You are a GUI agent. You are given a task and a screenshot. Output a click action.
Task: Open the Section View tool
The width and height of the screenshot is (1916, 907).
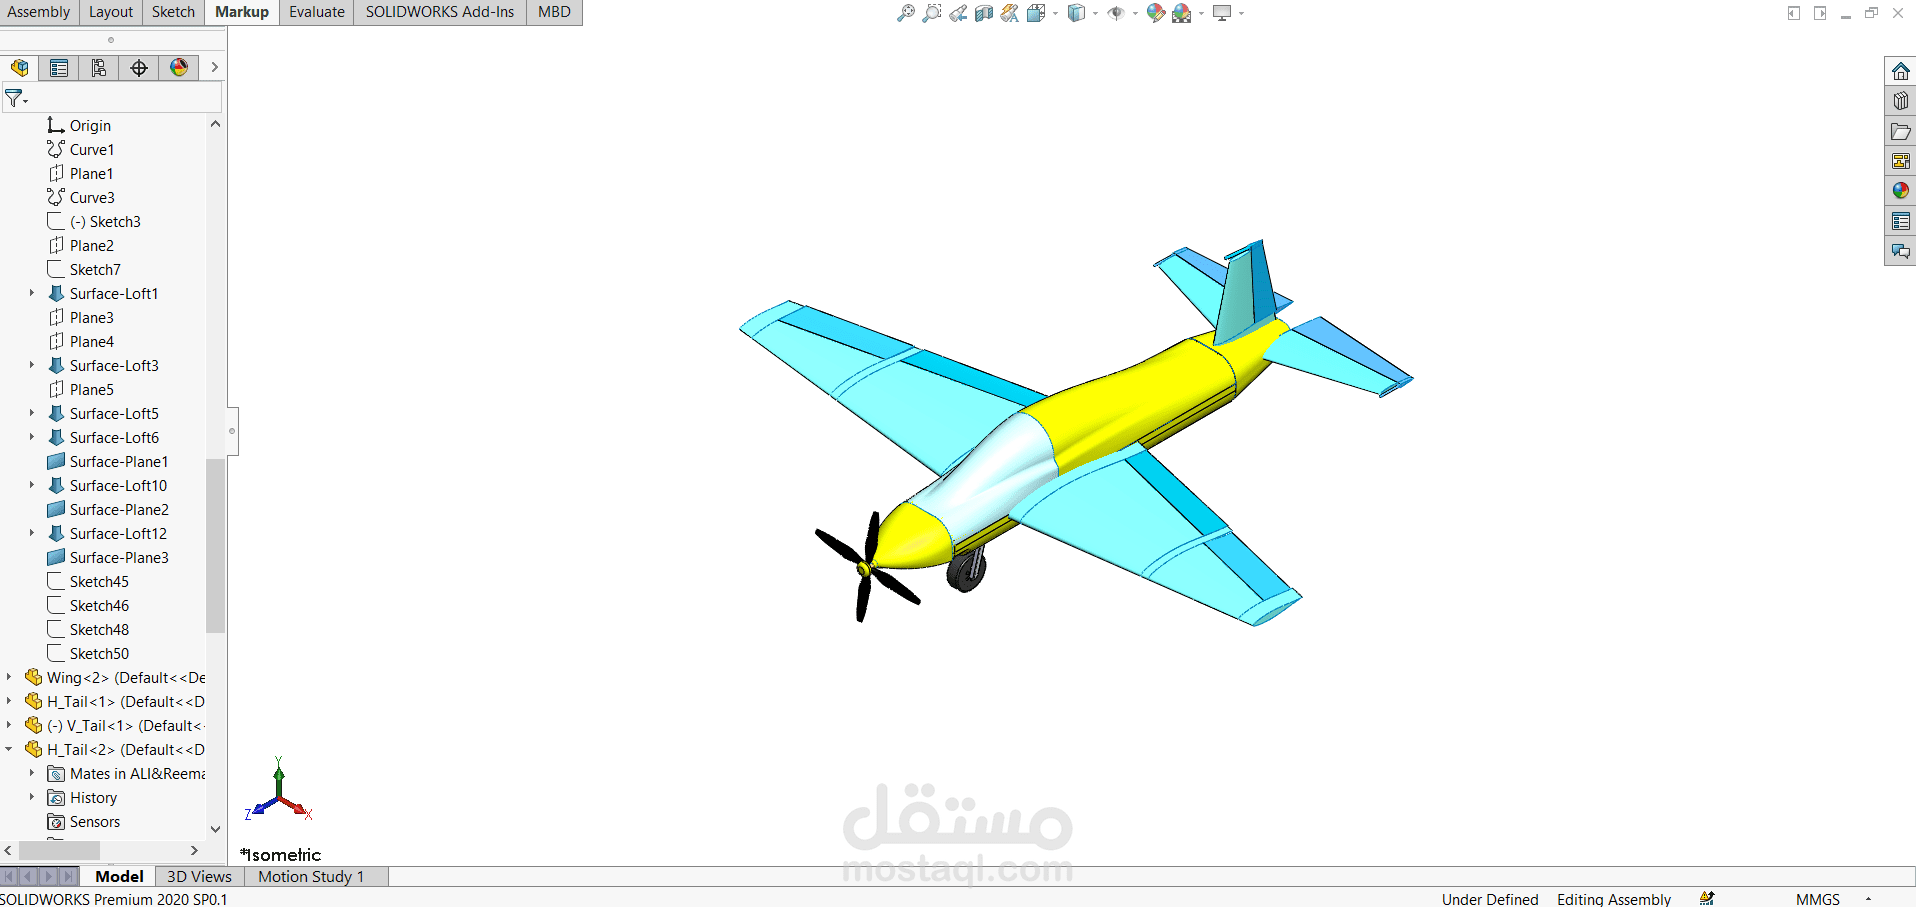(x=984, y=13)
